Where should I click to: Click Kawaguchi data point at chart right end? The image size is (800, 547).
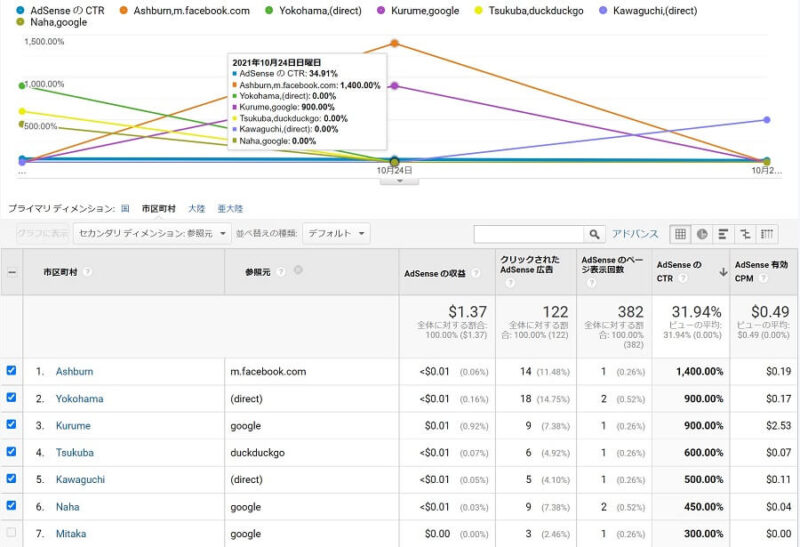(767, 119)
